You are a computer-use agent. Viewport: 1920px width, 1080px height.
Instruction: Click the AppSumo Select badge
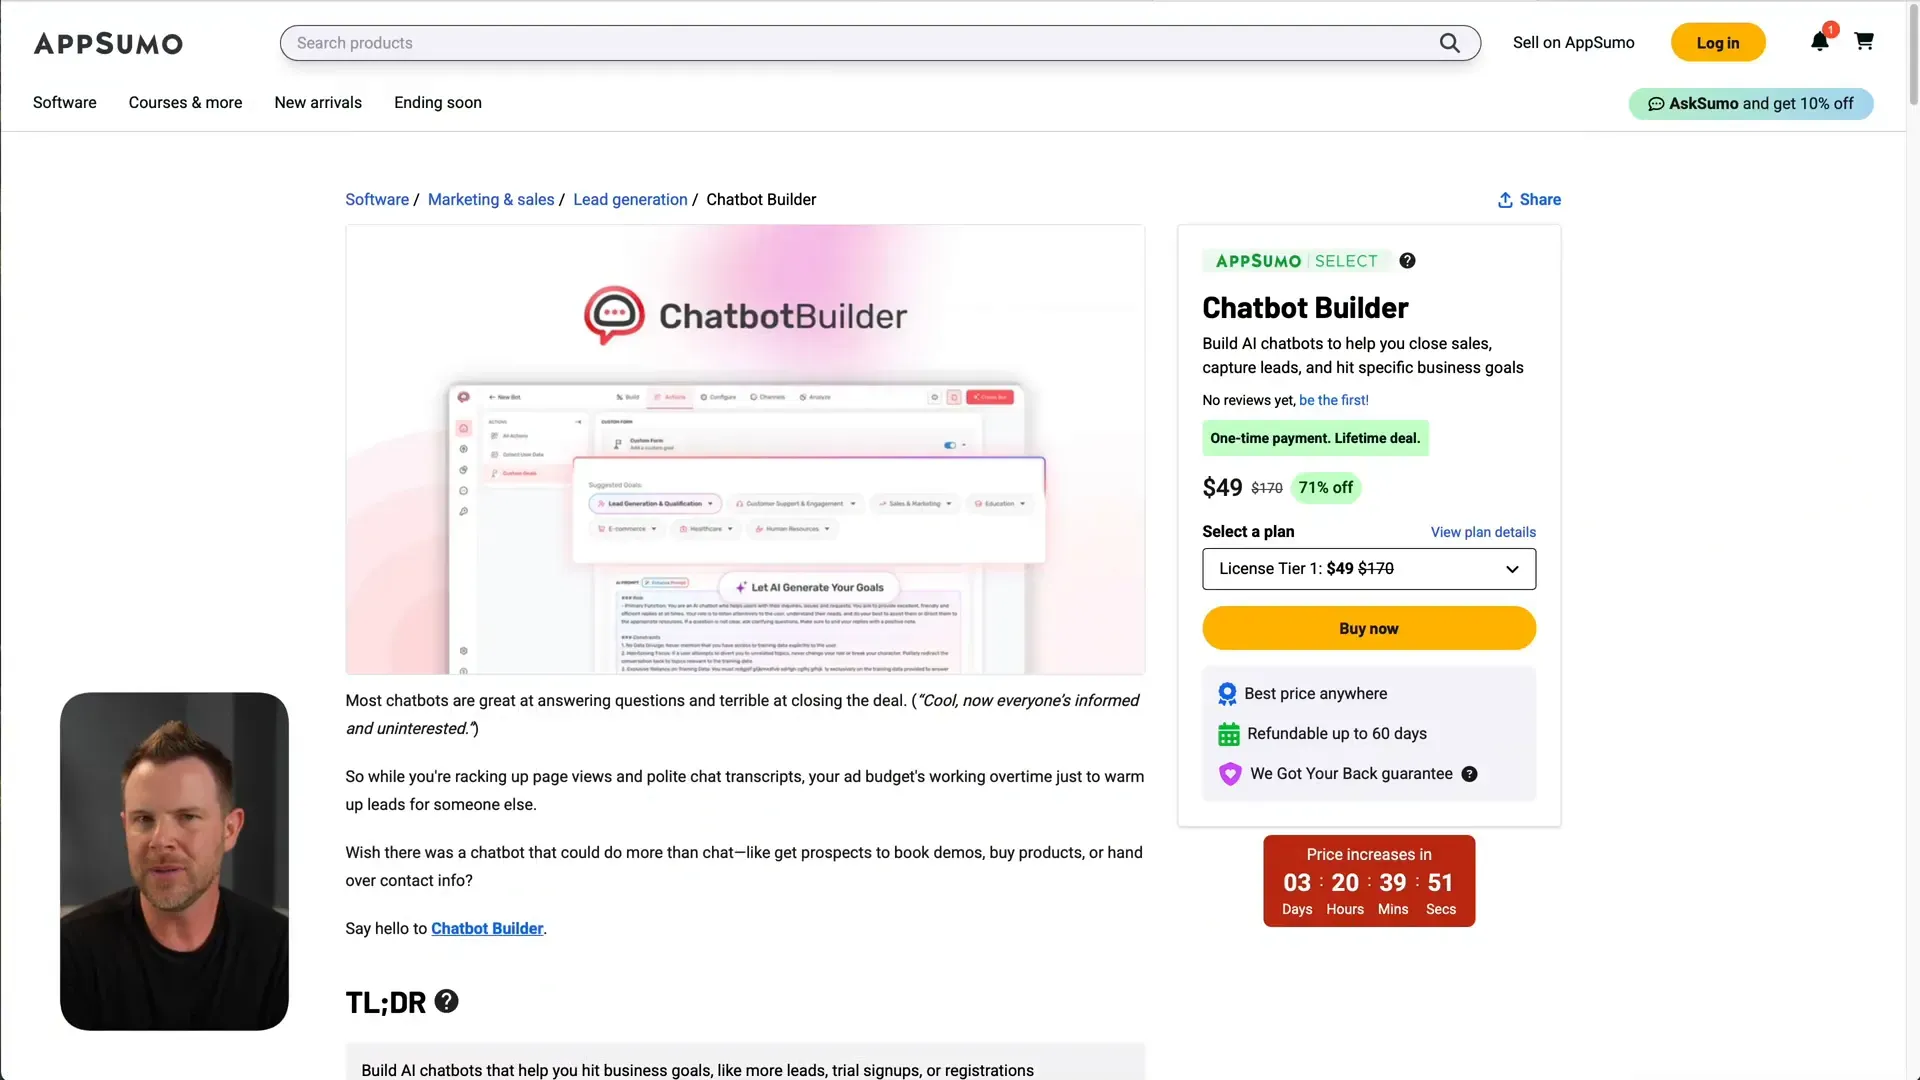coord(1296,261)
